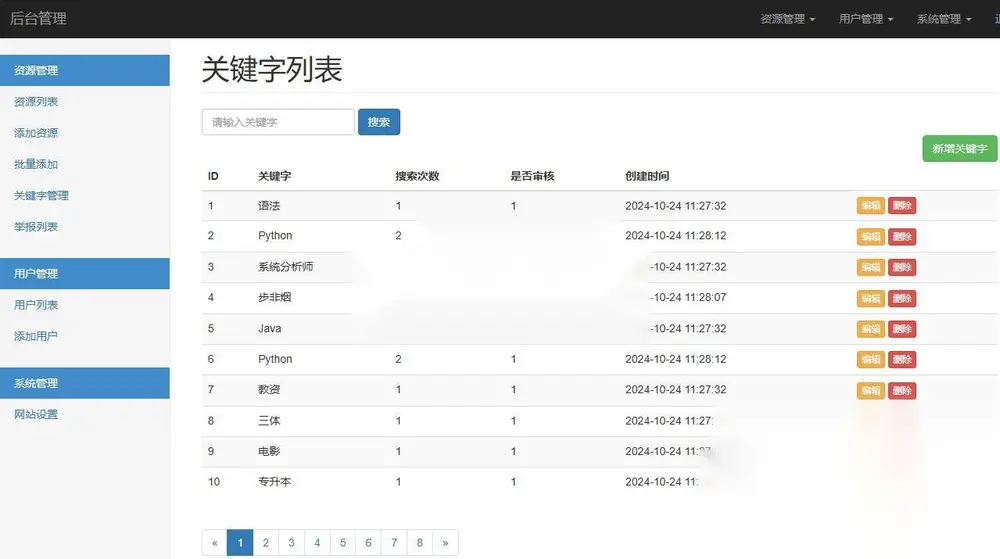This screenshot has width=1000, height=559.
Task: Edit the Python row with ID 6
Action: coord(871,359)
